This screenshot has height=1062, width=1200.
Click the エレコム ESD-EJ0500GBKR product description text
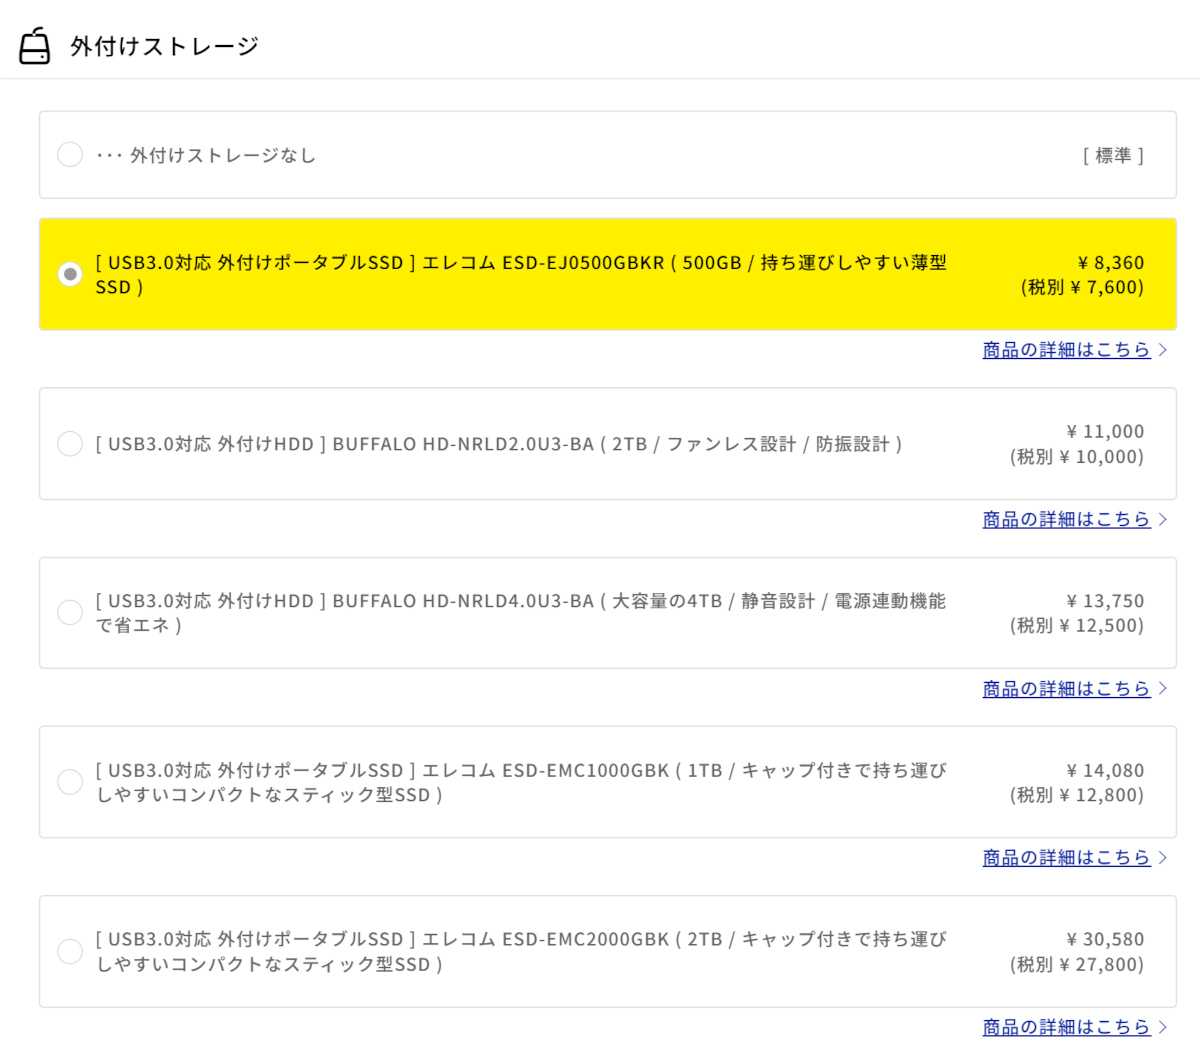[x=521, y=275]
